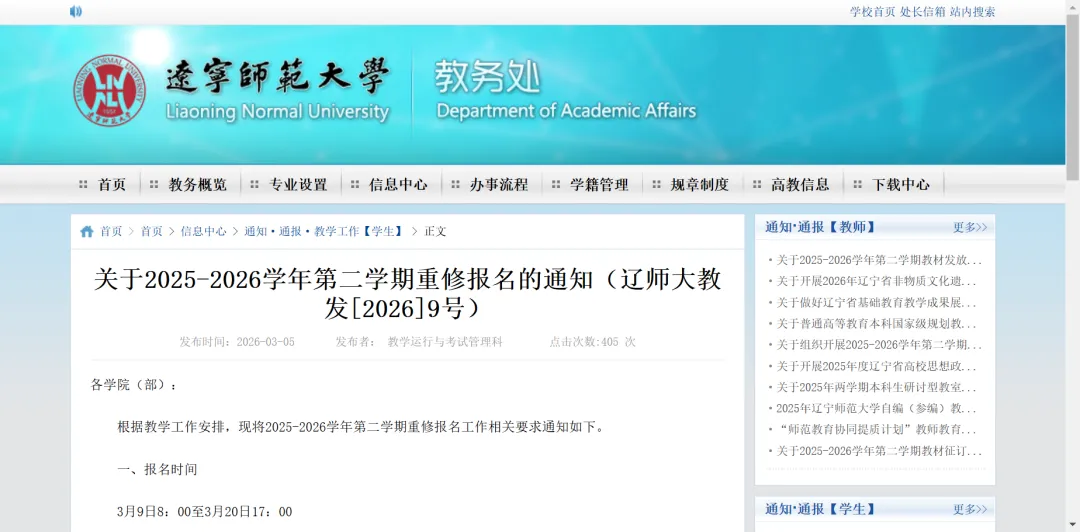Image resolution: width=1080 pixels, height=532 pixels.
Task: Click the article title 关于2025-2026学年第二学期重修报名的通知
Action: 408,295
